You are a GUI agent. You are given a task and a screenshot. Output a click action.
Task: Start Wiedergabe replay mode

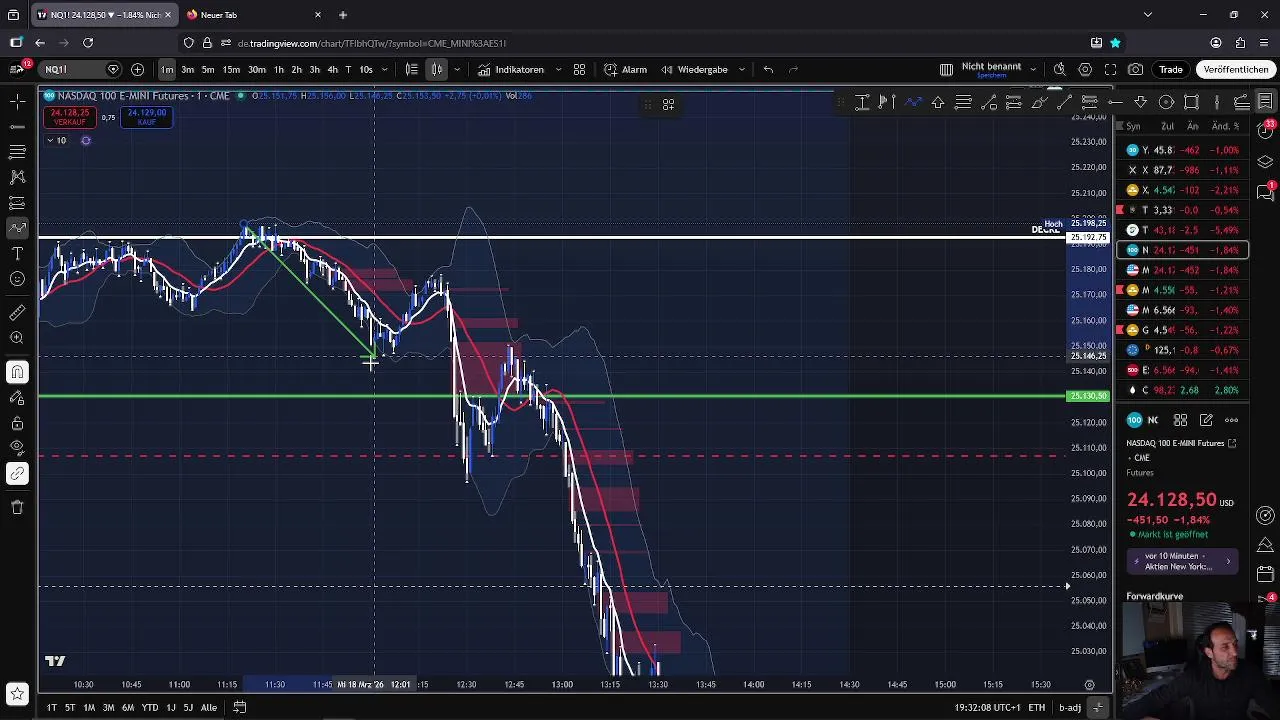[694, 69]
